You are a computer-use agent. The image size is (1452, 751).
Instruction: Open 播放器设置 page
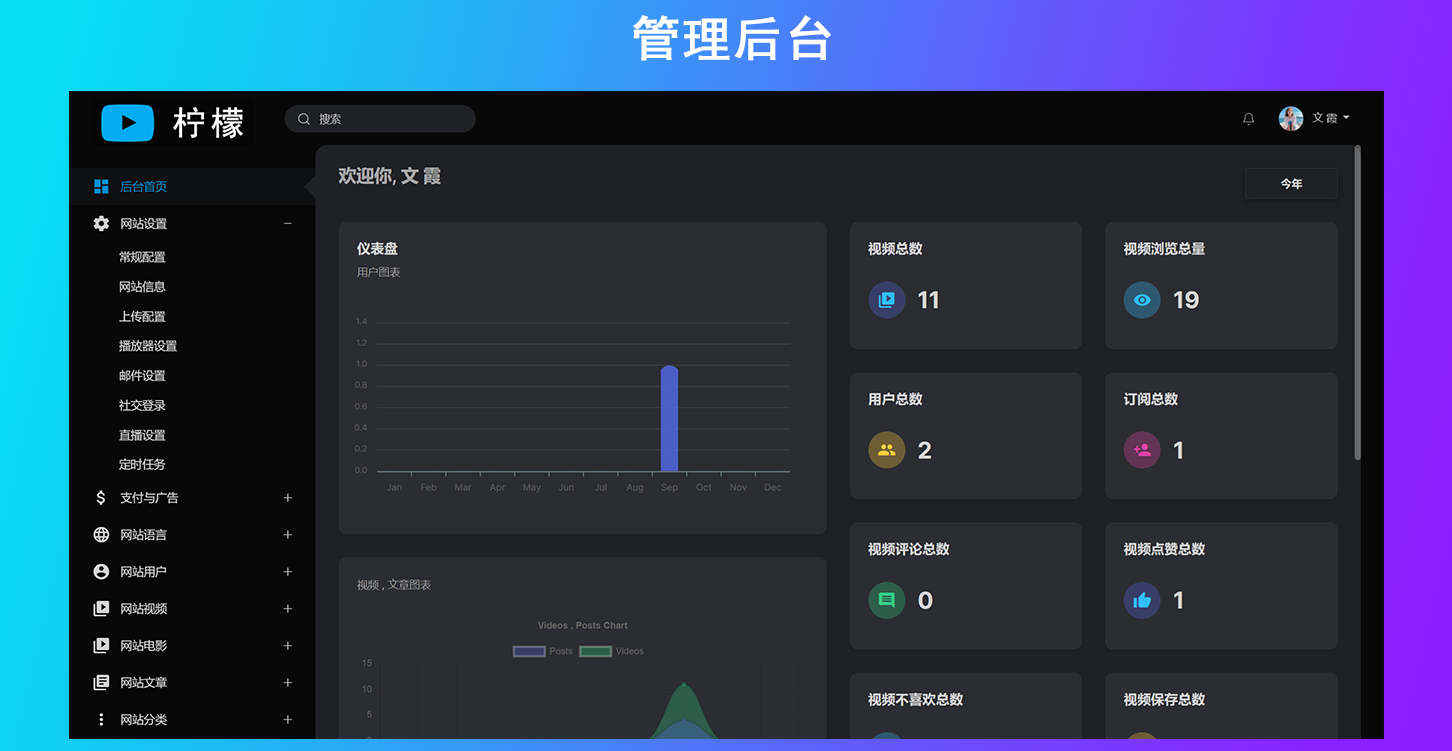[148, 346]
